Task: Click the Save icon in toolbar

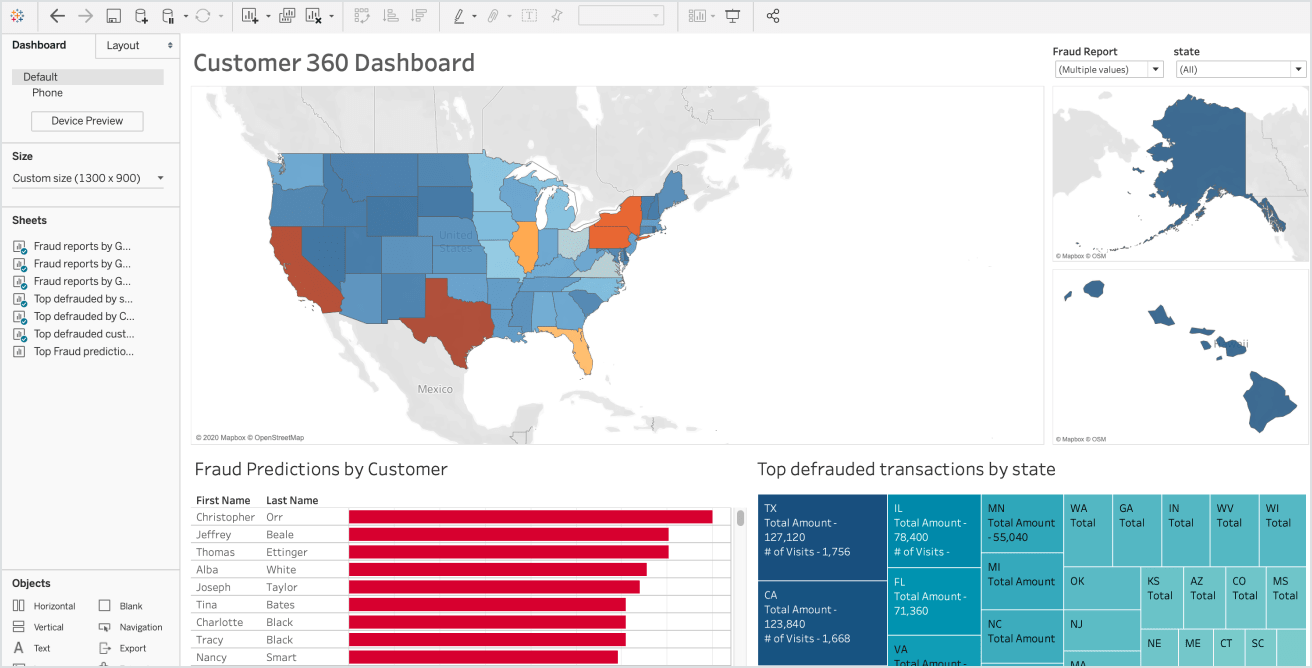Action: pos(113,16)
